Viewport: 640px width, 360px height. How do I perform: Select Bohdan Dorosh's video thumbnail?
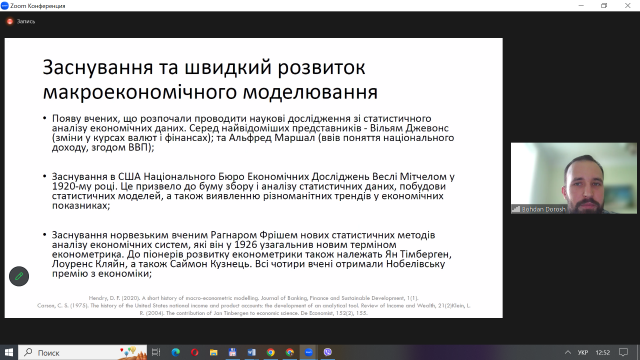573,178
